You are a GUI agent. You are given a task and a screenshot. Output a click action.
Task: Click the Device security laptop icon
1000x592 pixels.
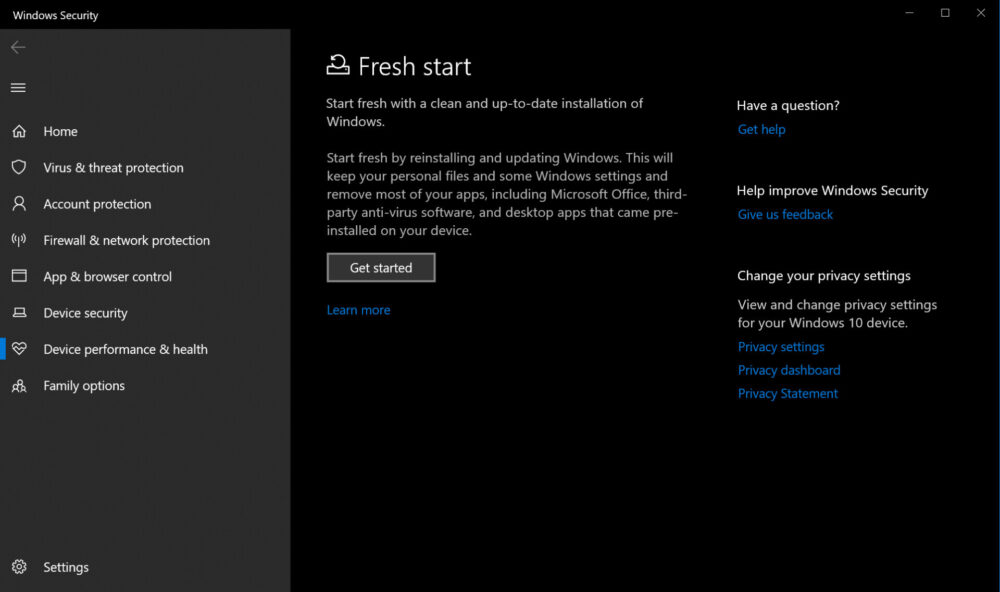(x=21, y=313)
